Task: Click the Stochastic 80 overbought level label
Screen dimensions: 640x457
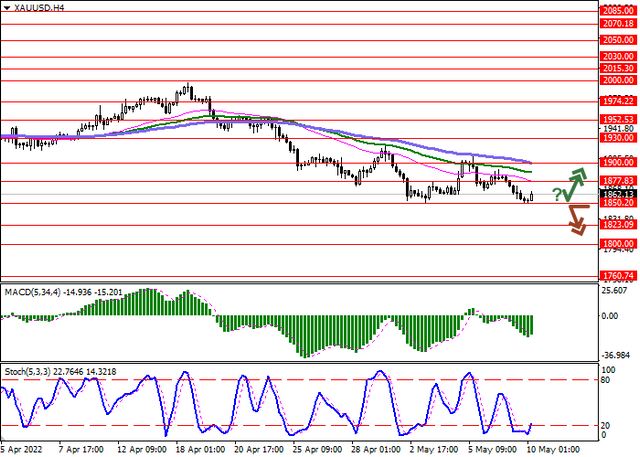Action: point(606,380)
